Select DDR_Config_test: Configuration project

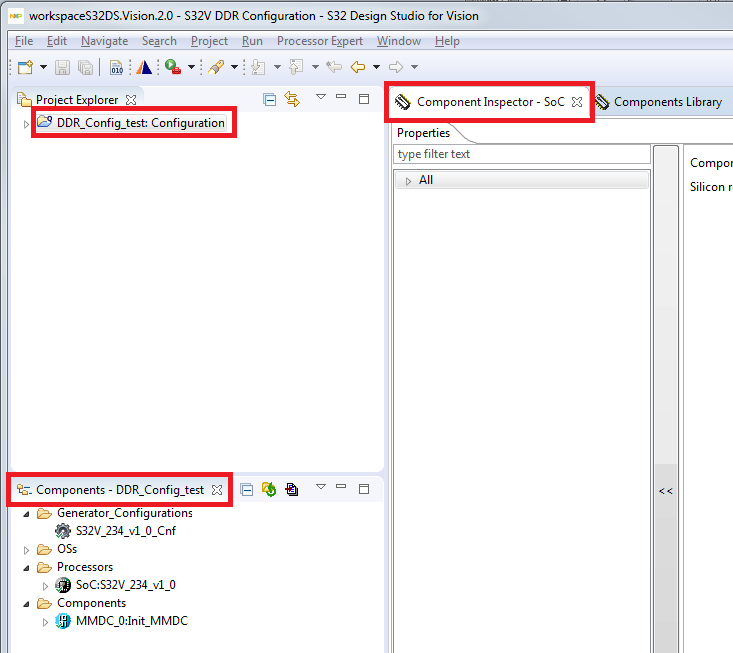[131, 123]
